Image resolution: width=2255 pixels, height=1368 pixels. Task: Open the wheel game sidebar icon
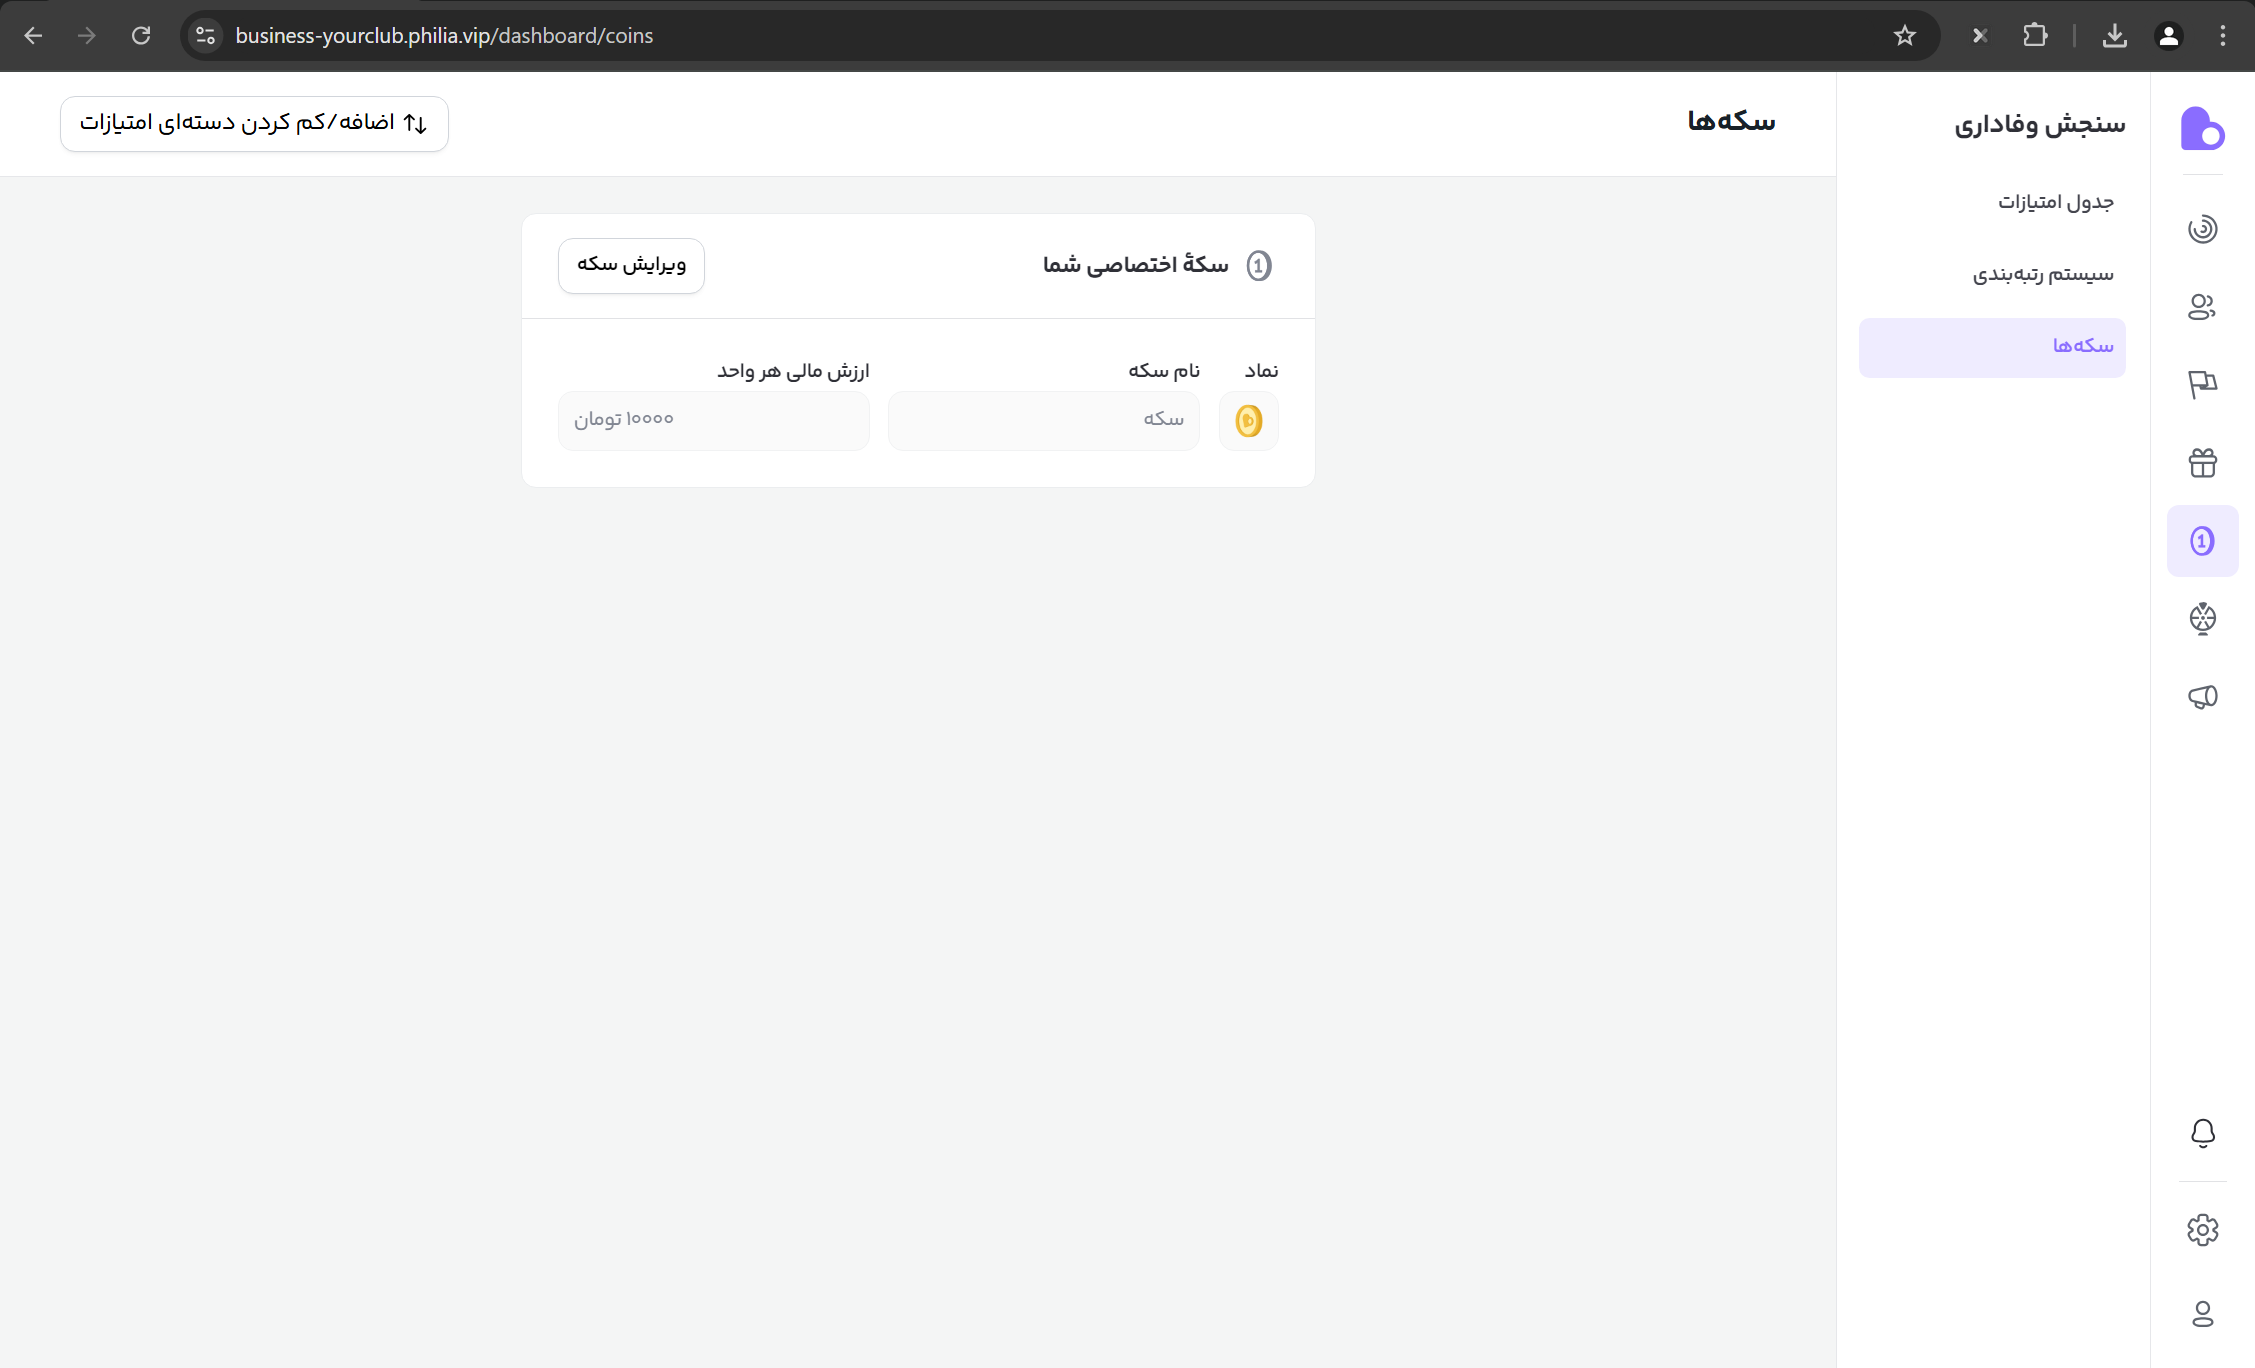point(2202,618)
